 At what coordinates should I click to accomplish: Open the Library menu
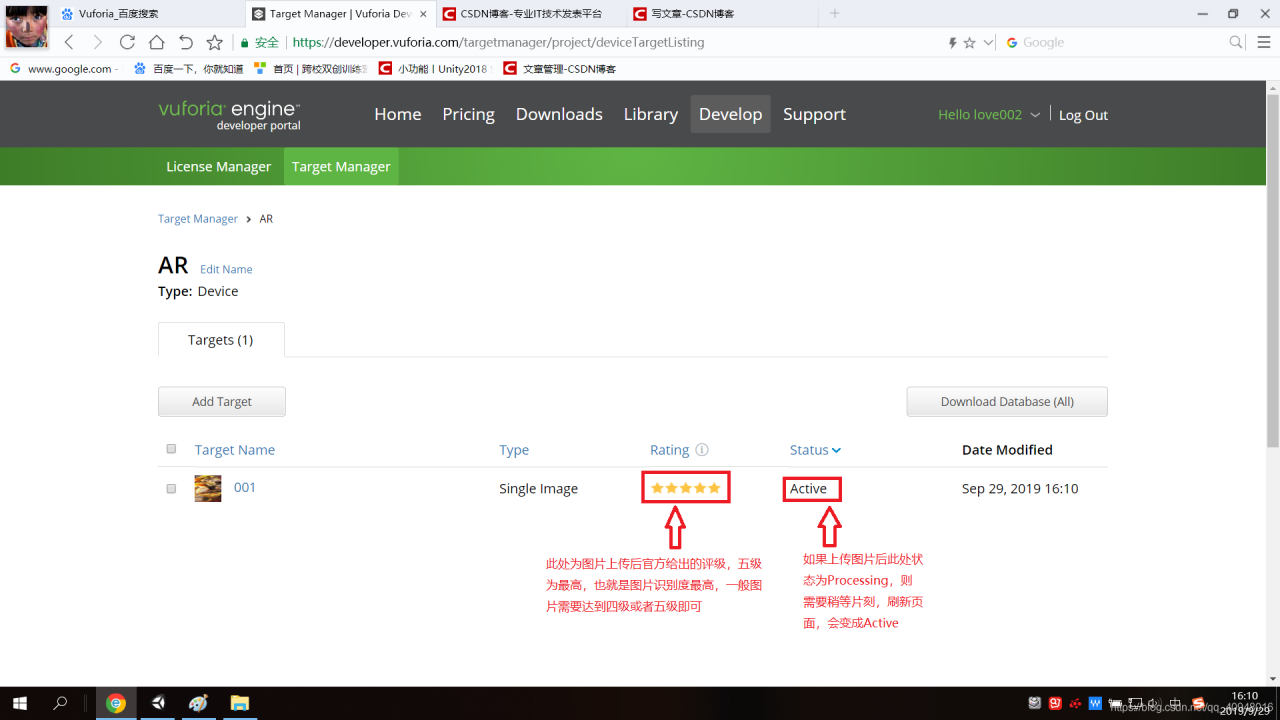point(651,114)
